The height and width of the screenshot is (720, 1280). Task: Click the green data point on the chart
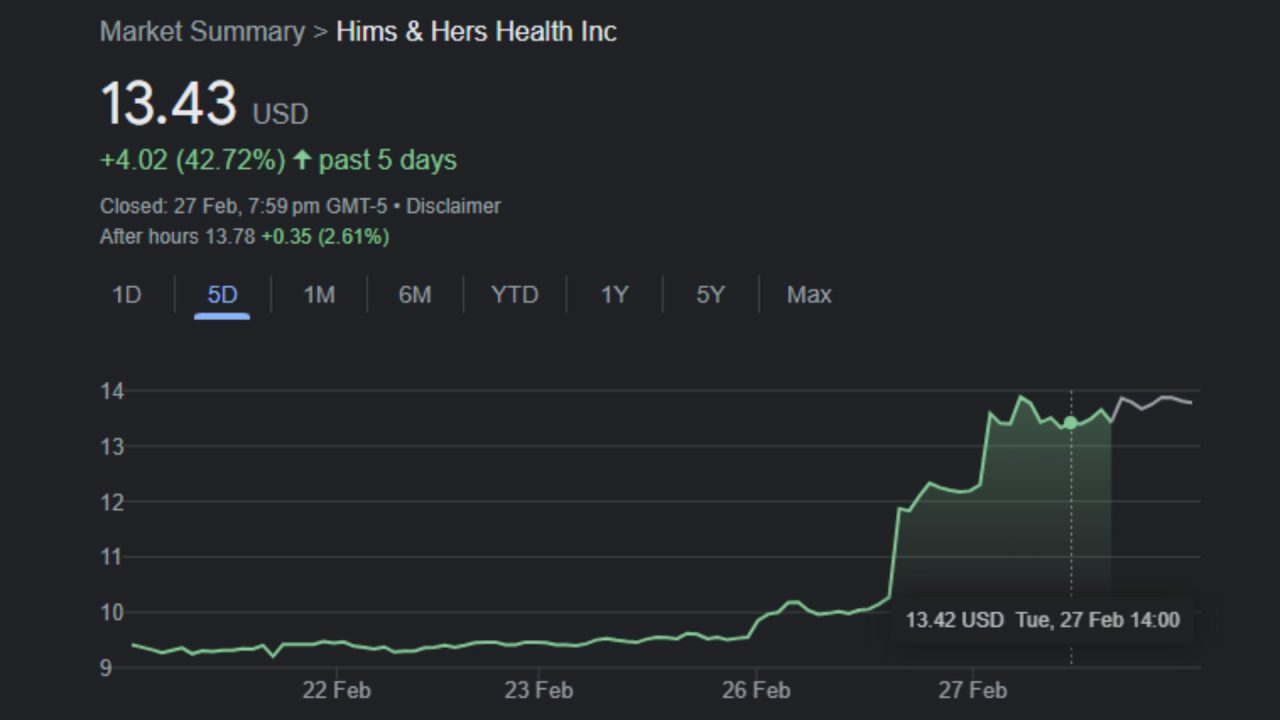pos(1070,423)
